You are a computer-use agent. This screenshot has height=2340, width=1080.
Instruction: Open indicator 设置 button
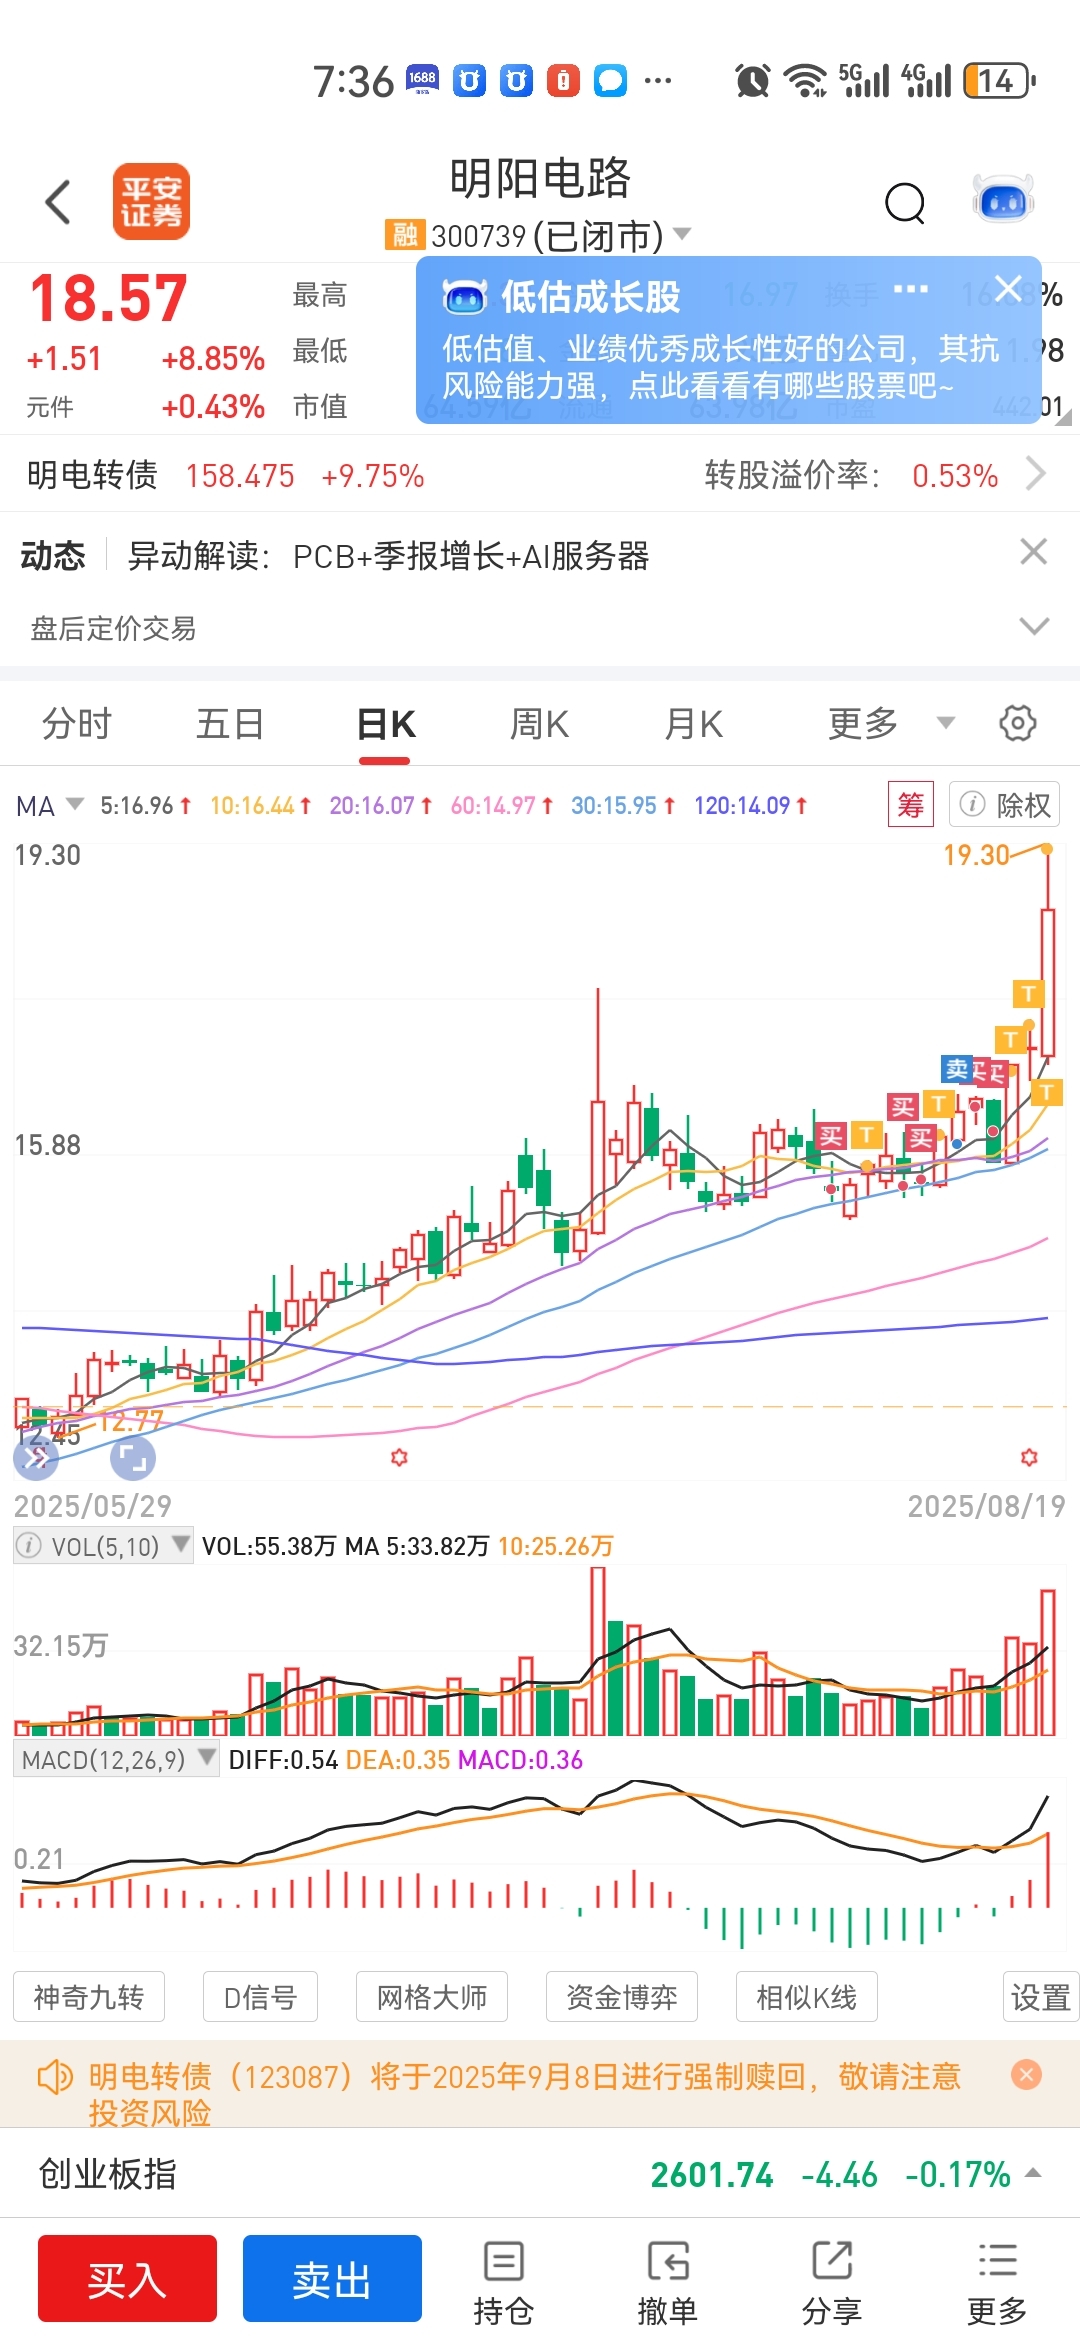1041,1997
